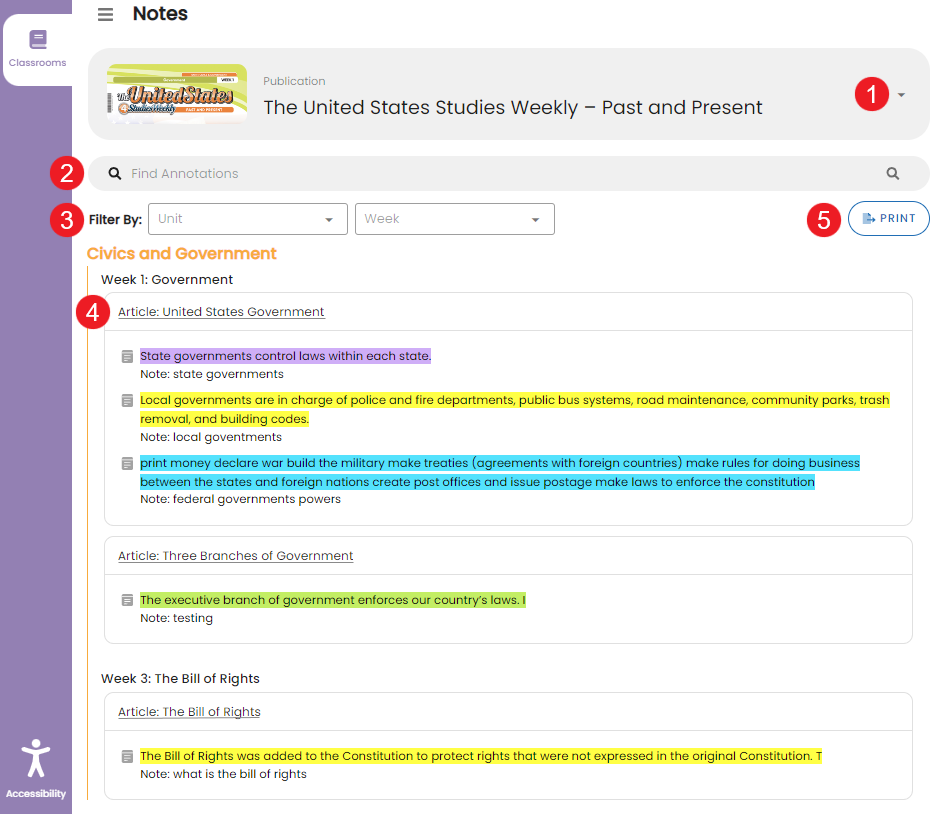Image resolution: width=945 pixels, height=814 pixels.
Task: Open Article: The Bill of Rights link
Action: click(x=189, y=712)
